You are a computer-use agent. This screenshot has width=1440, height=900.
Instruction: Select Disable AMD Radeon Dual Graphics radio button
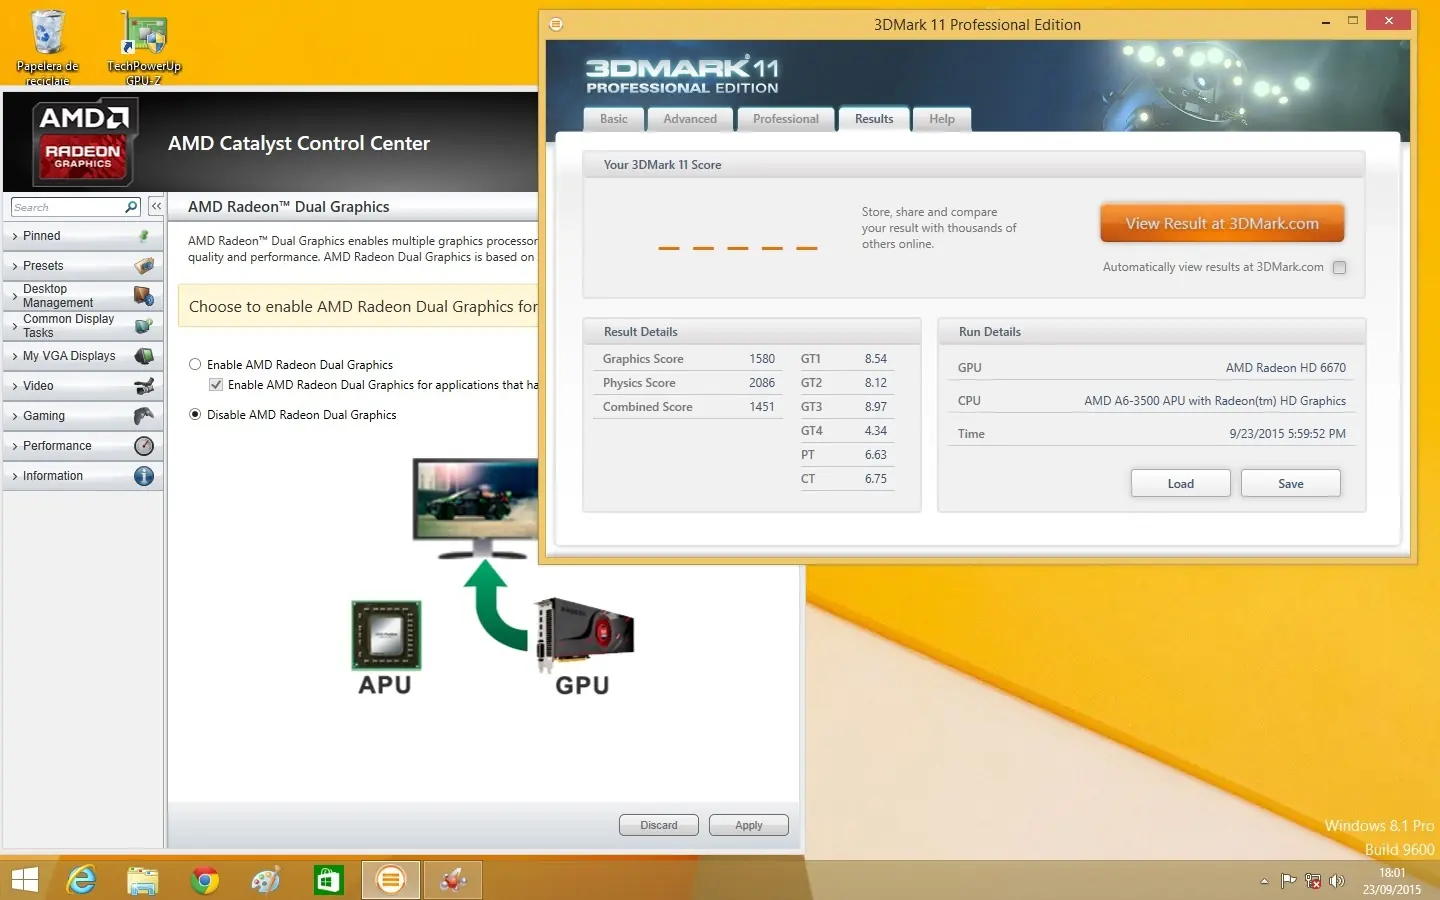point(195,415)
